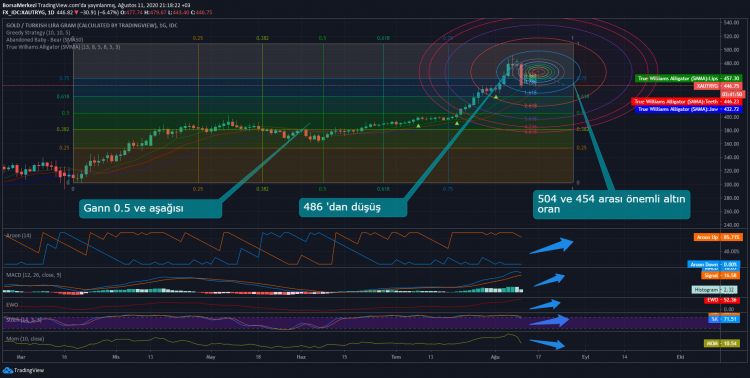Click the 0.25 Gann label left of the box
This screenshot has height=378, width=750.
(x=64, y=148)
